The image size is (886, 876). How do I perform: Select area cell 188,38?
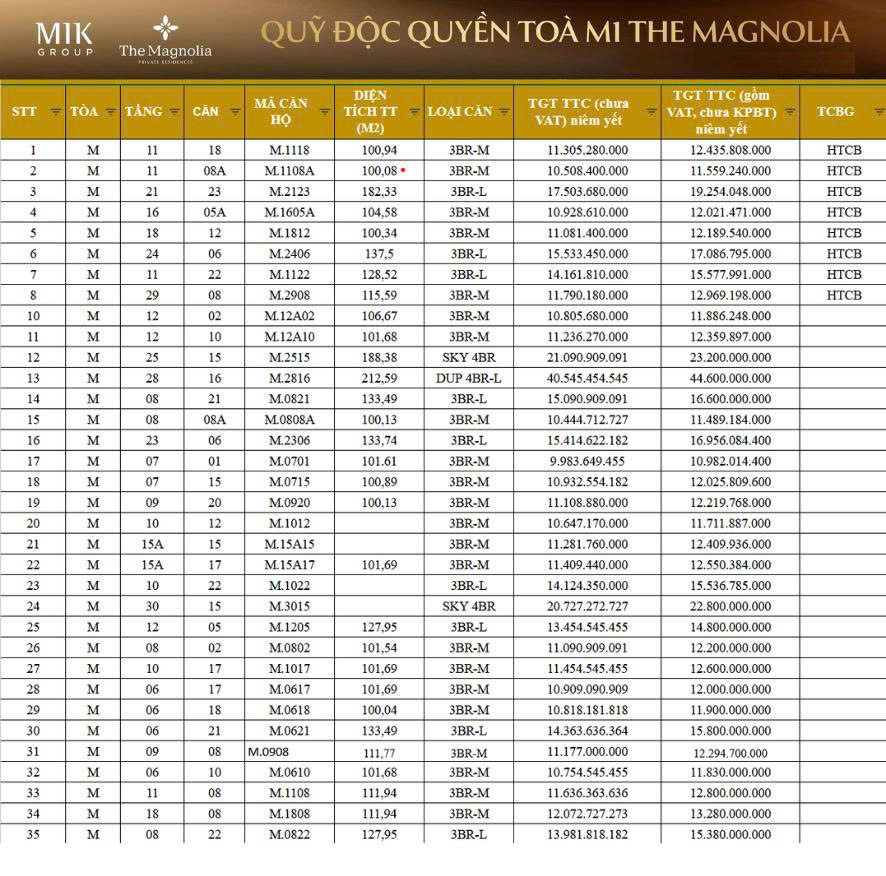point(379,357)
